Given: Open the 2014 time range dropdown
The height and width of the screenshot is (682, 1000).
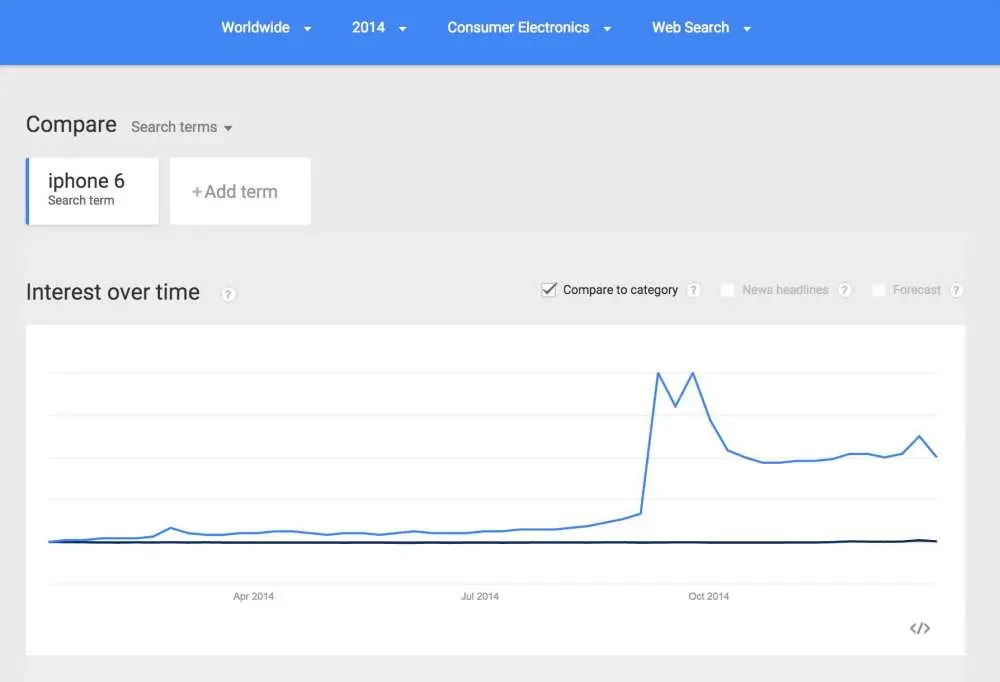Looking at the screenshot, I should (379, 27).
